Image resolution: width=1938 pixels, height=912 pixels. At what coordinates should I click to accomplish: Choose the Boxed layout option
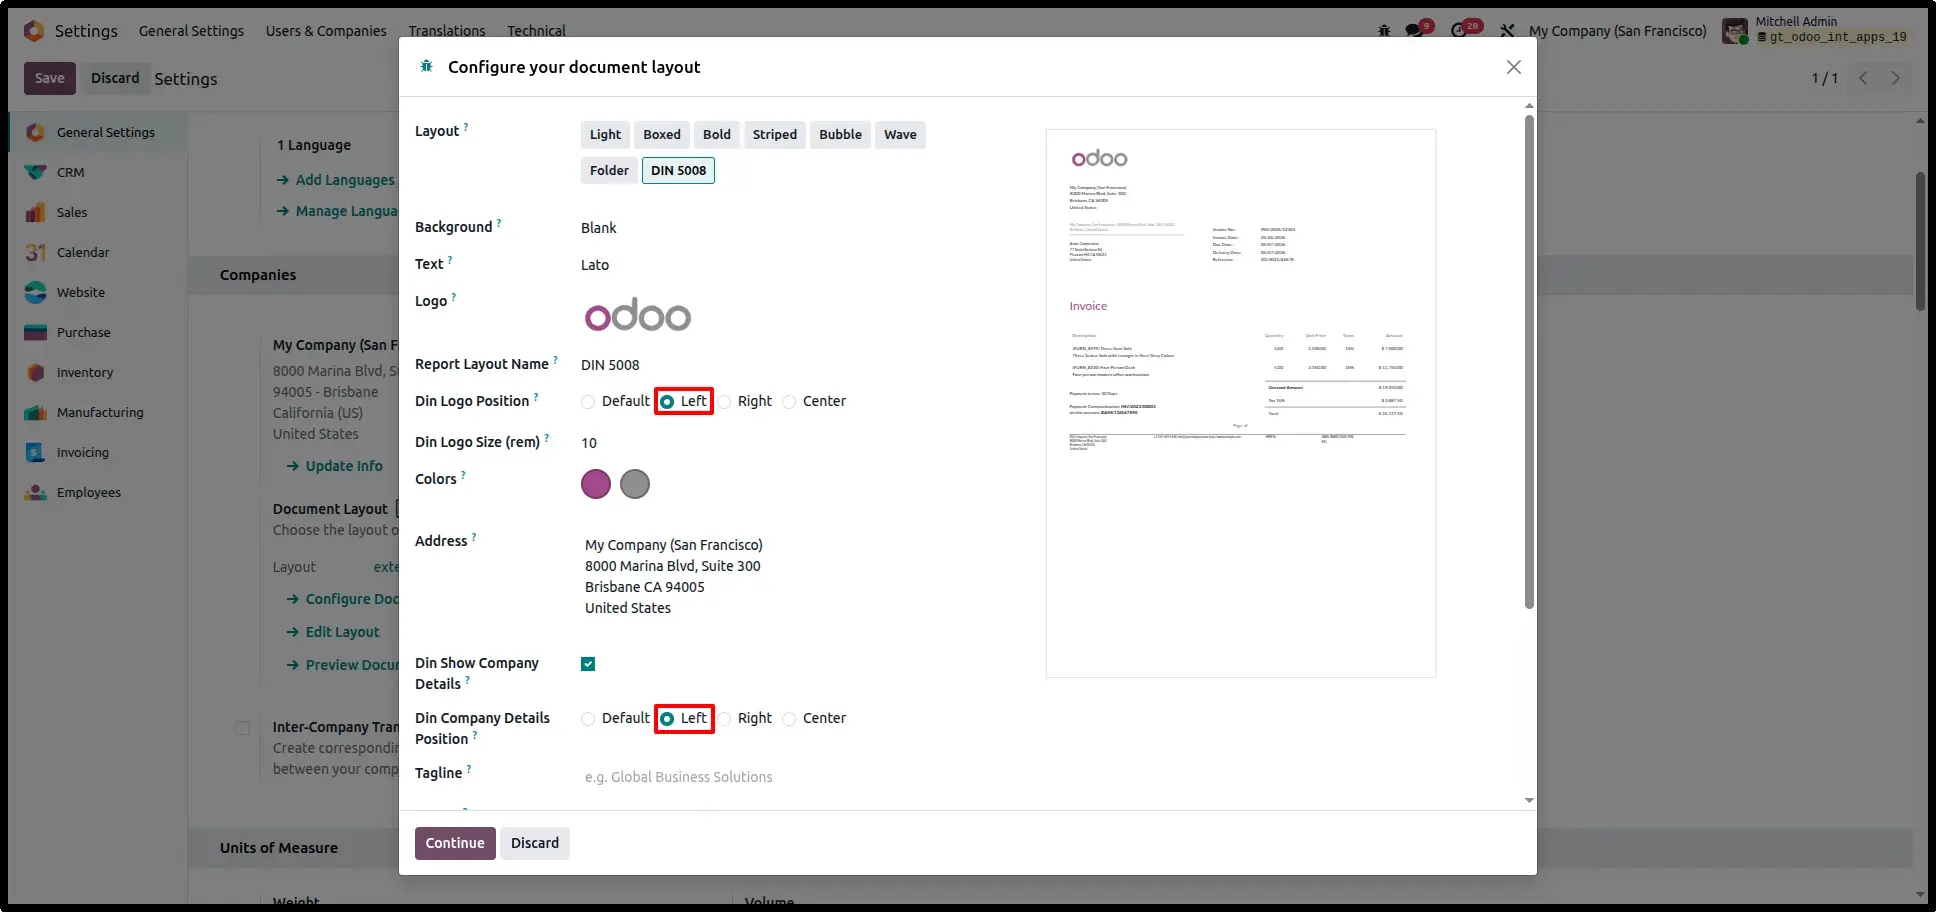pos(662,135)
